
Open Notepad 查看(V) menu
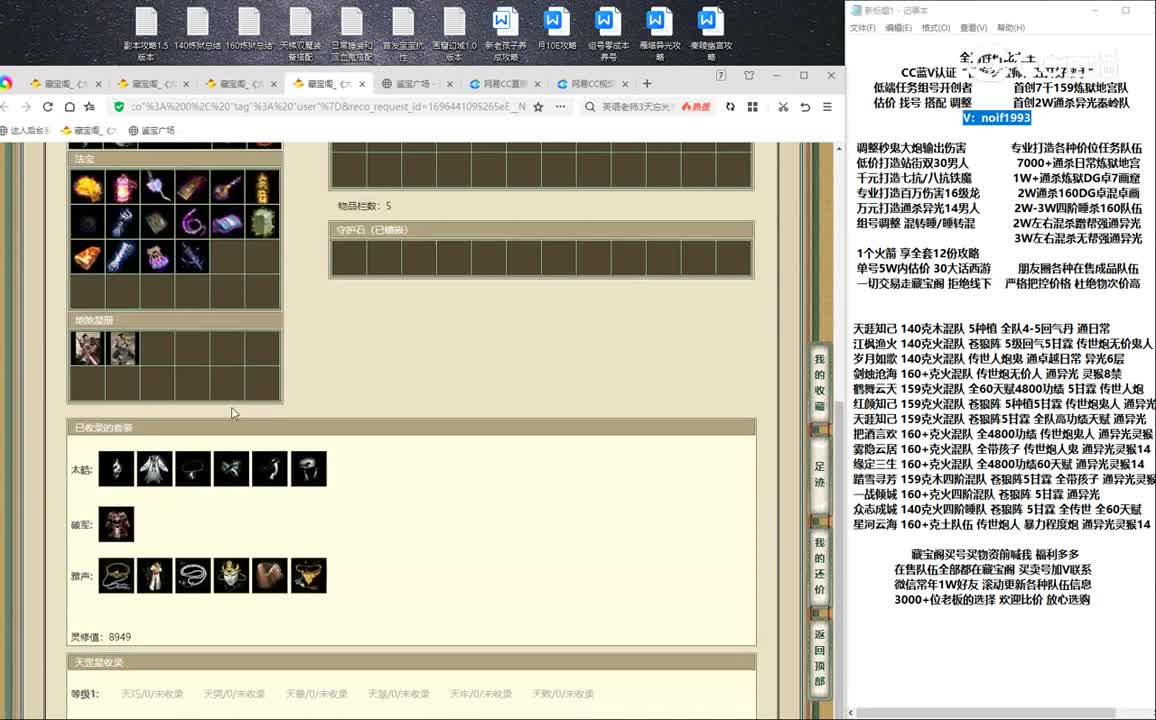point(973,28)
